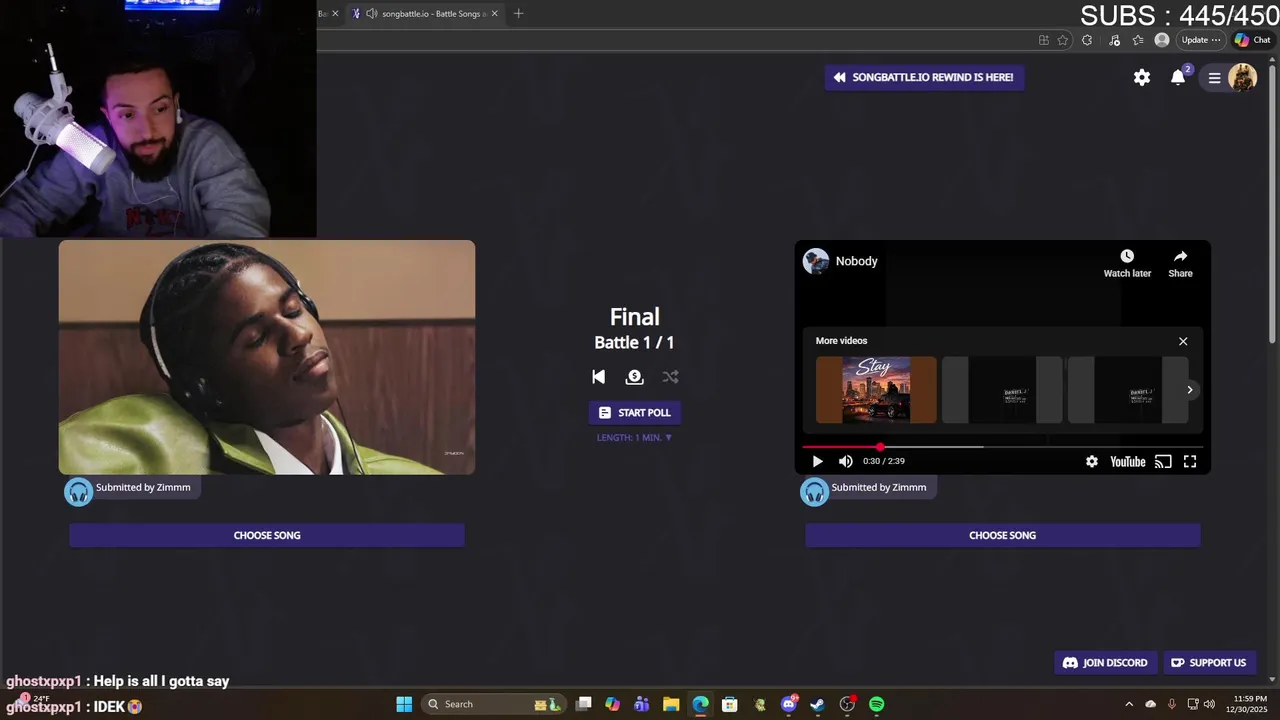Open Support Us button
The width and height of the screenshot is (1280, 720).
point(1209,662)
